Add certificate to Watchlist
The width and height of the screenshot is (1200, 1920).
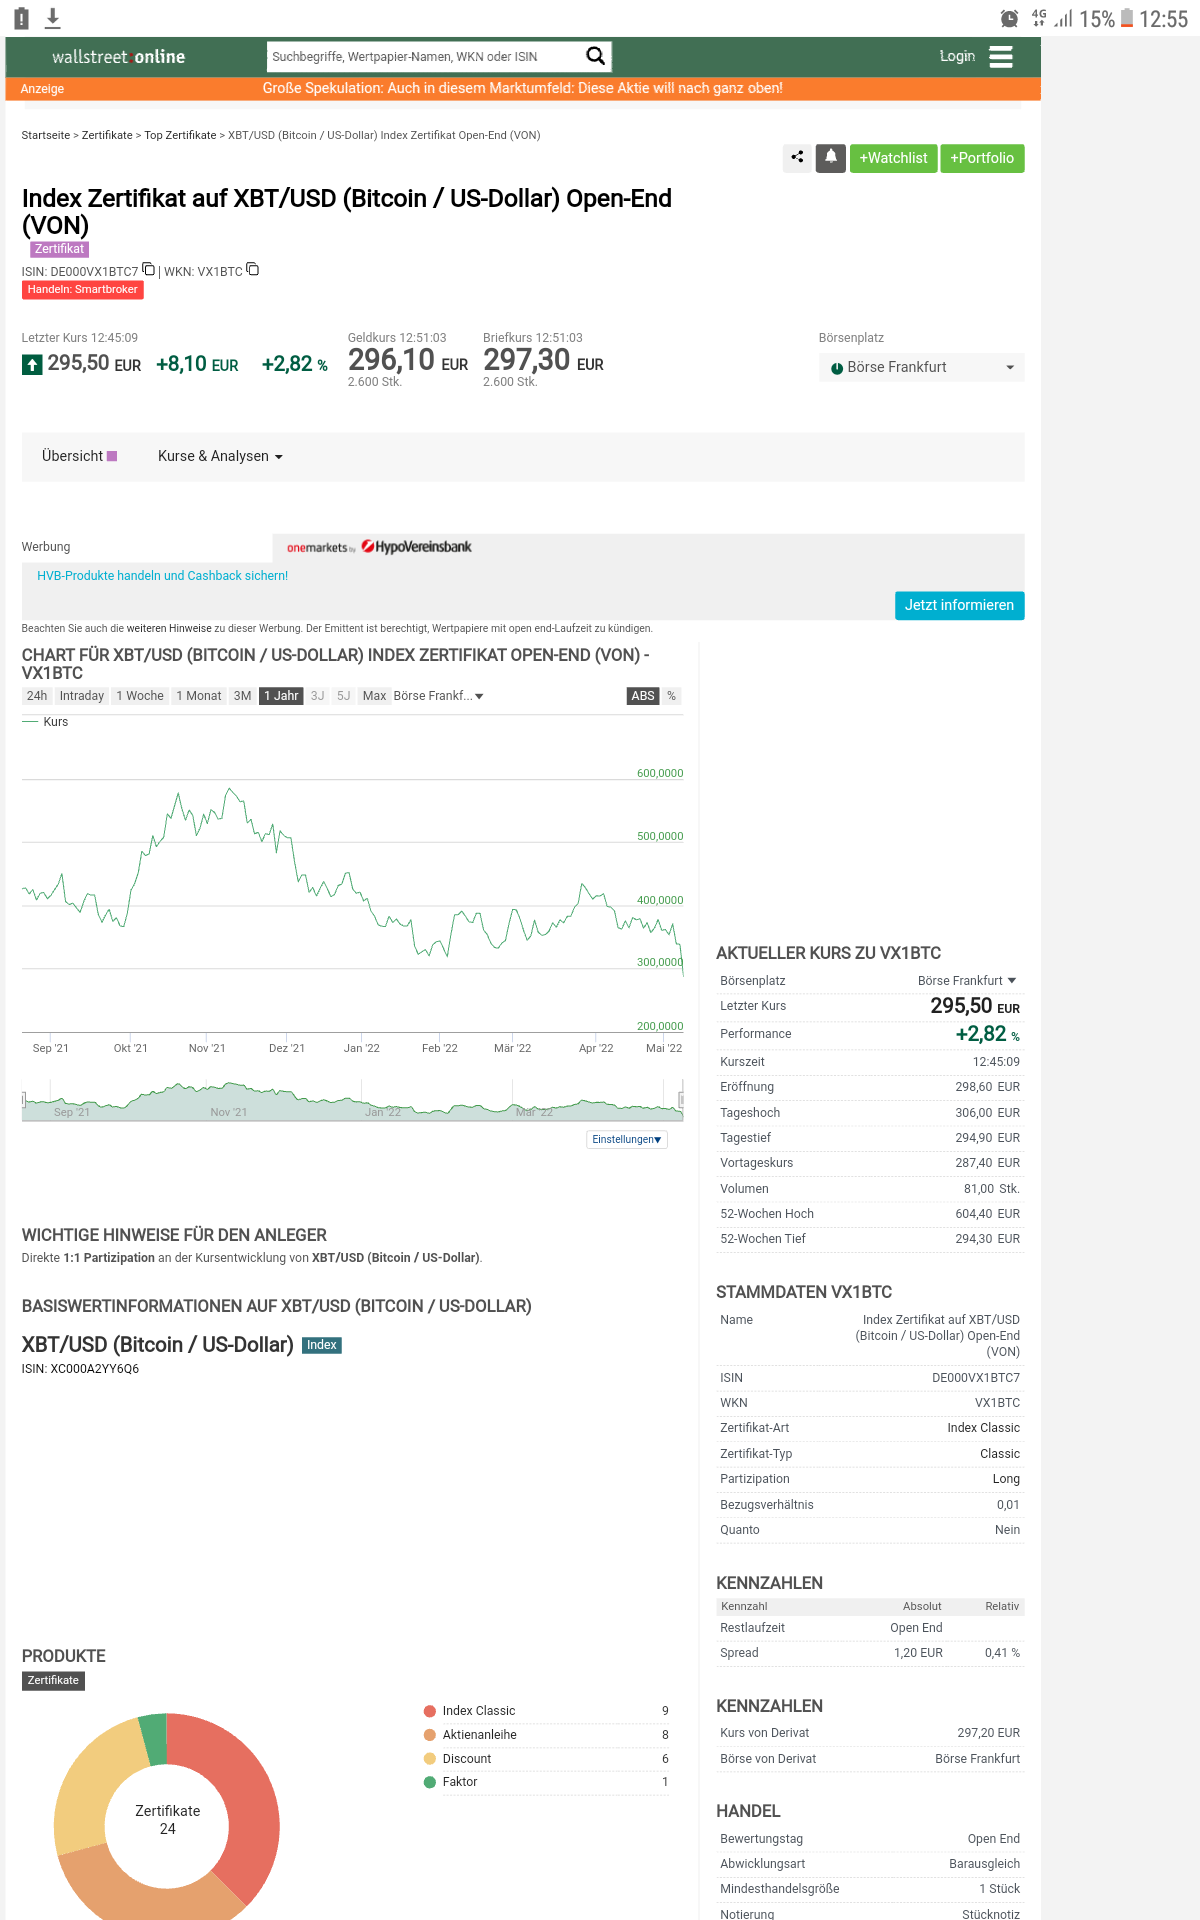pos(893,158)
